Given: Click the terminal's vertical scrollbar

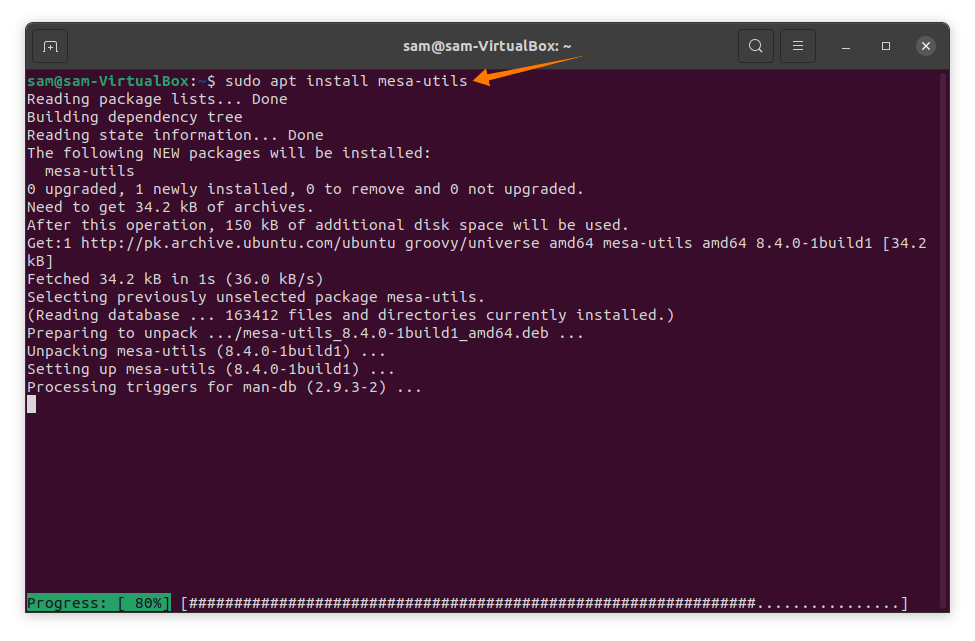Looking at the screenshot, I should 943,339.
